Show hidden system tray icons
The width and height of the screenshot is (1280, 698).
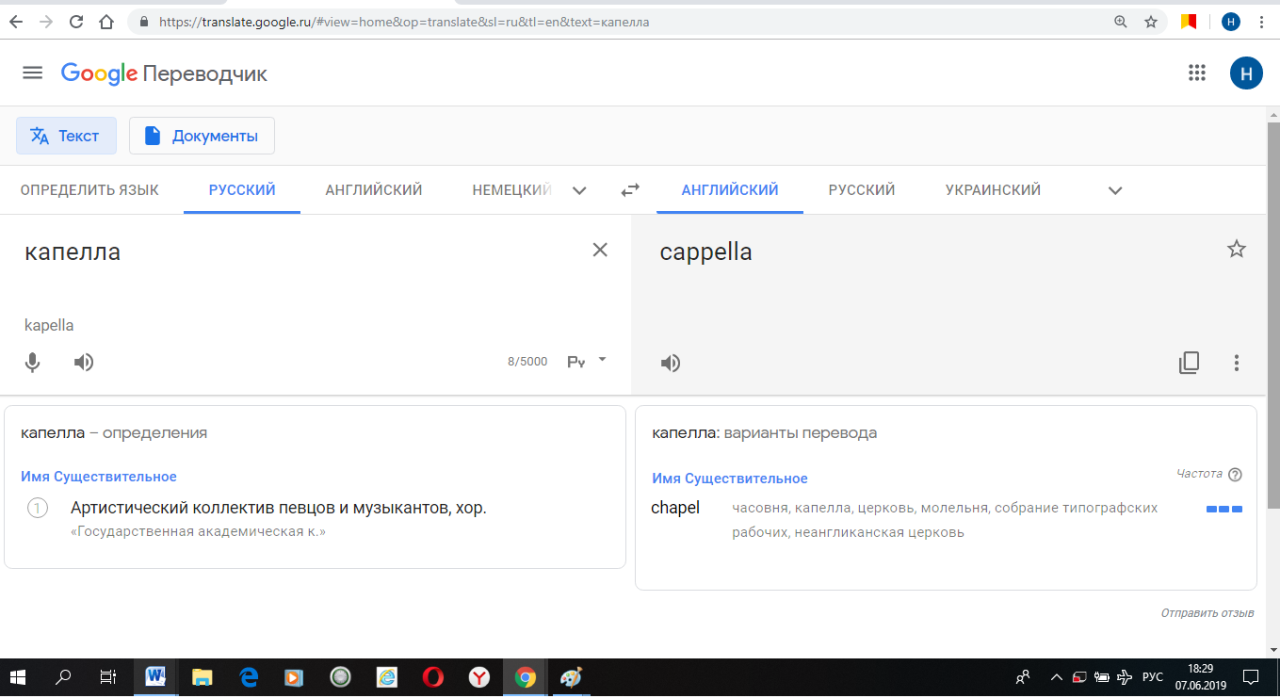[1056, 677]
